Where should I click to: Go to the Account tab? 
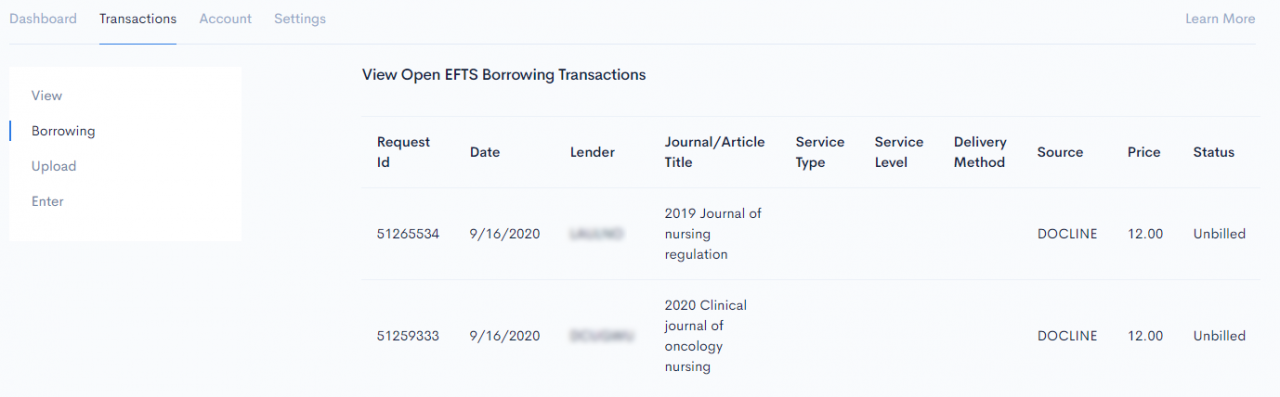(225, 19)
